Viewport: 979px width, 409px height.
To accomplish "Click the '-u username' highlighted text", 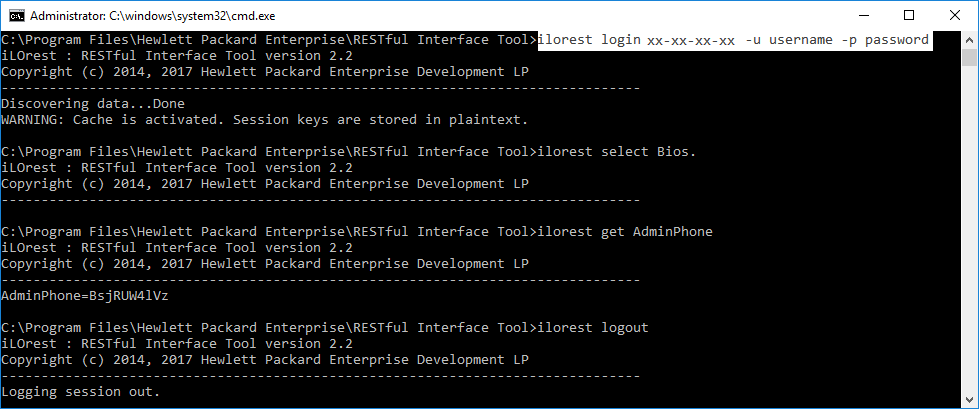I will [x=789, y=40].
